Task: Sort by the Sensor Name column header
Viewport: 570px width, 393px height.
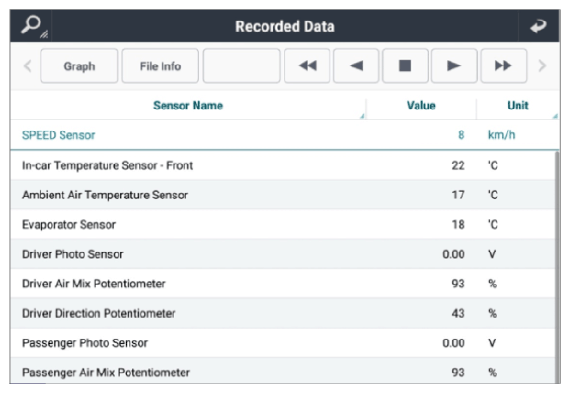Action: click(188, 105)
